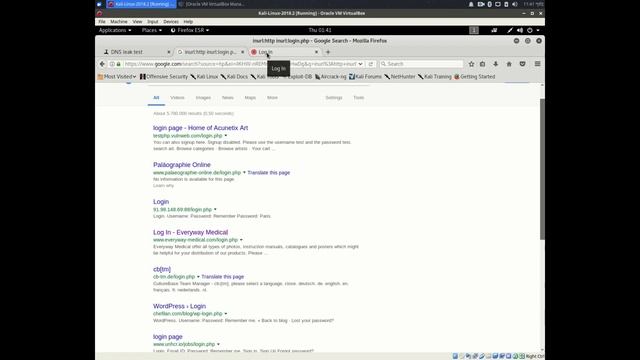
Task: Open the NetHunter bookmark
Action: 400,77
